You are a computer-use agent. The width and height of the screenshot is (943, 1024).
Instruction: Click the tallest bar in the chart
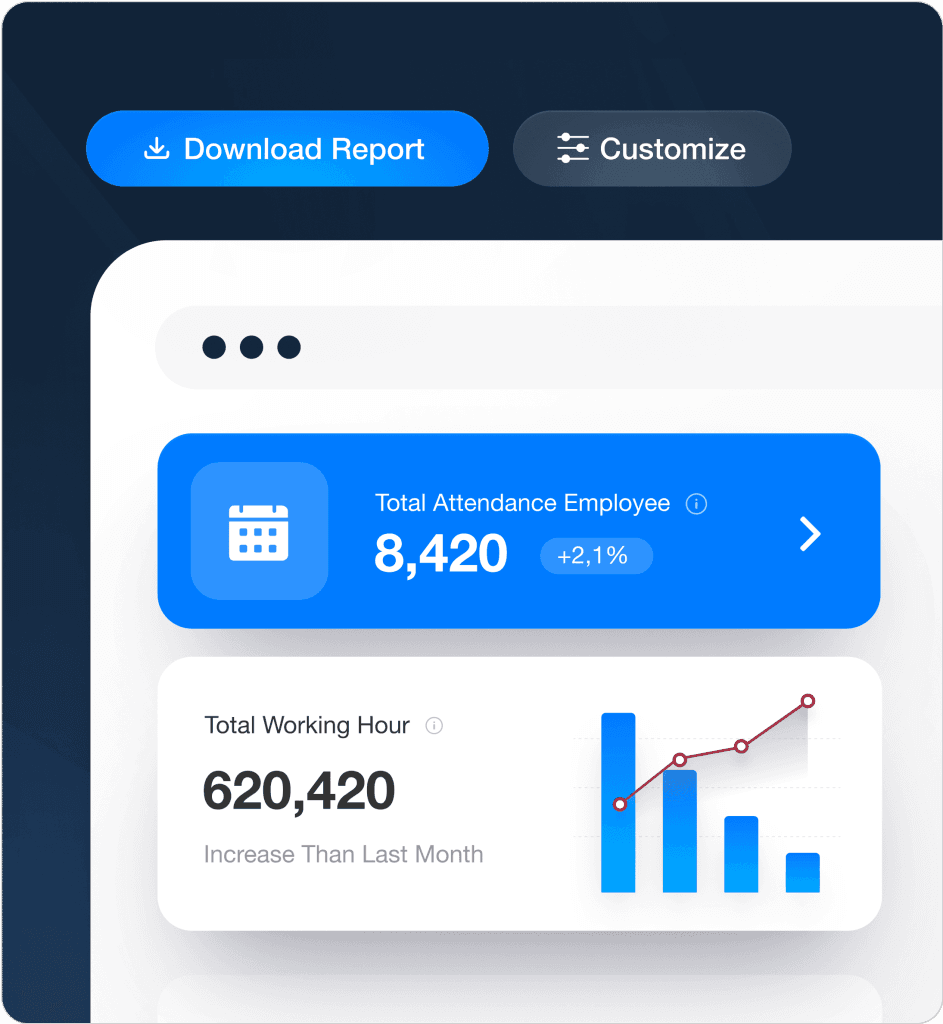click(x=618, y=803)
